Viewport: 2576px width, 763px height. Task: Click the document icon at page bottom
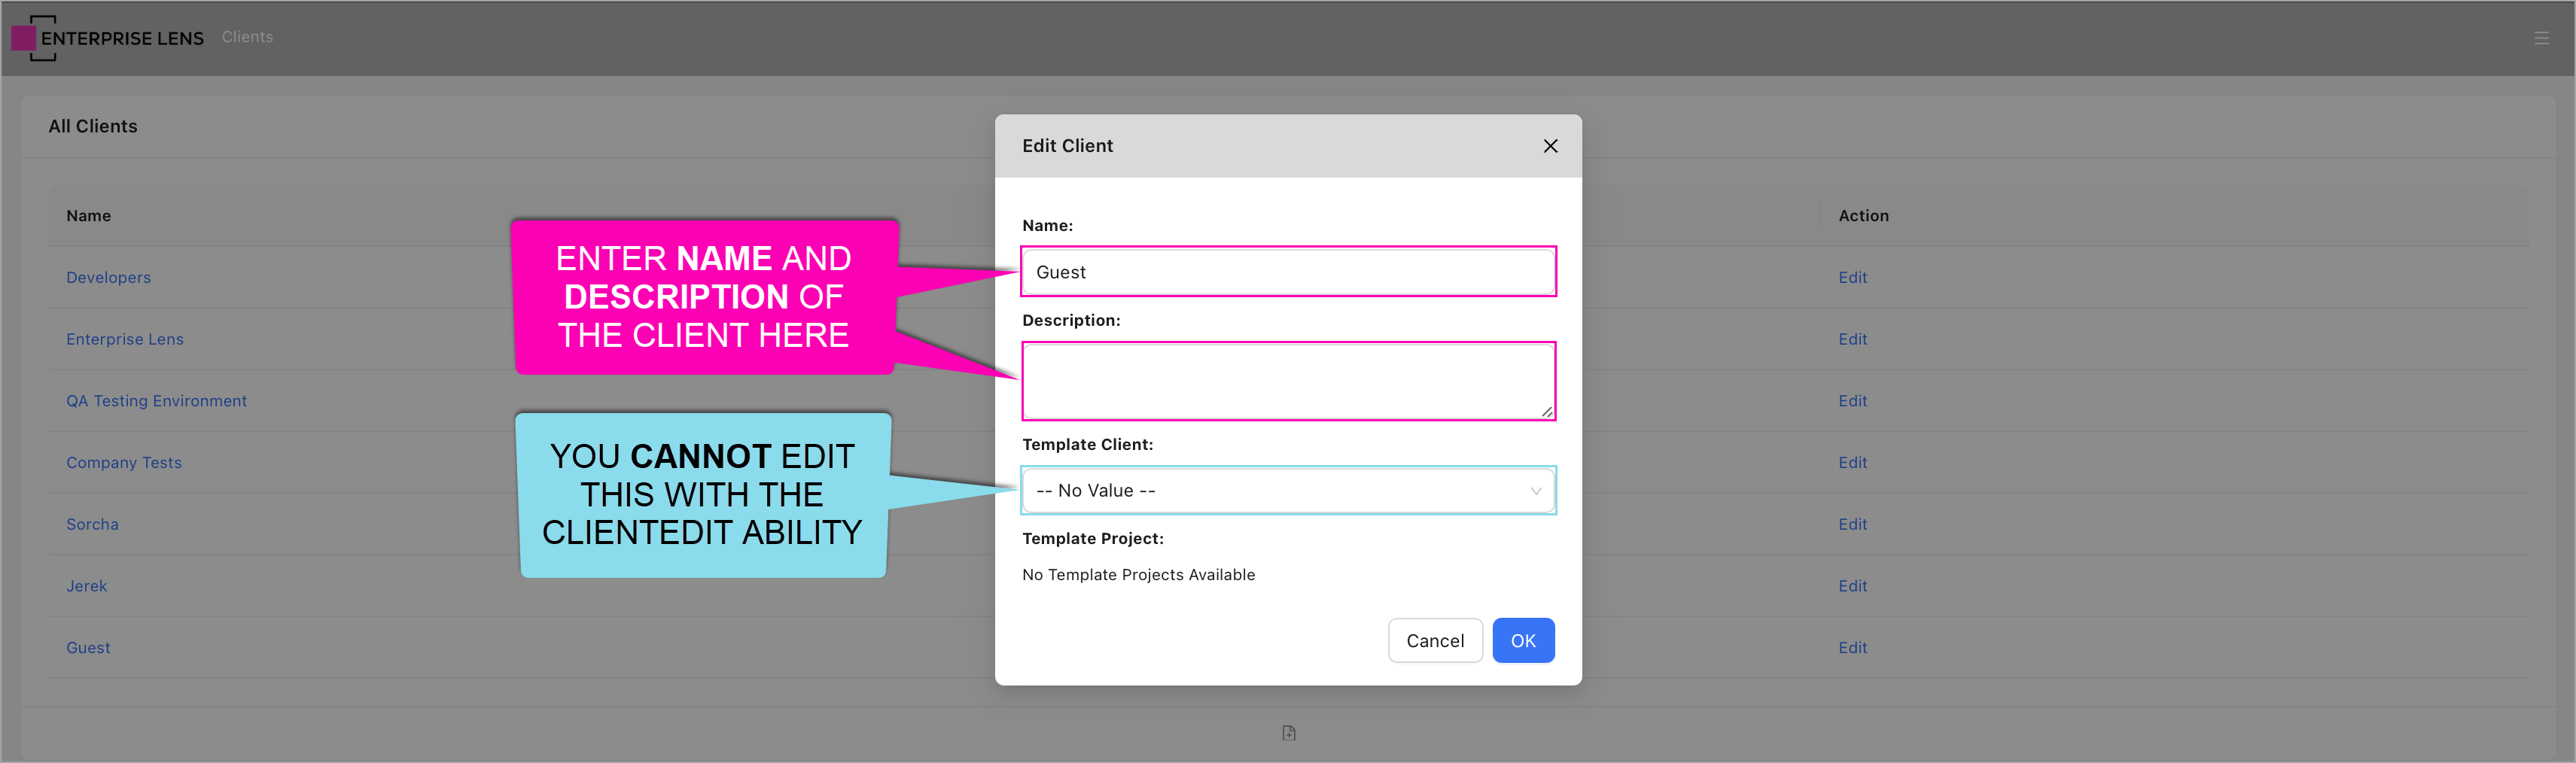pyautogui.click(x=1288, y=733)
